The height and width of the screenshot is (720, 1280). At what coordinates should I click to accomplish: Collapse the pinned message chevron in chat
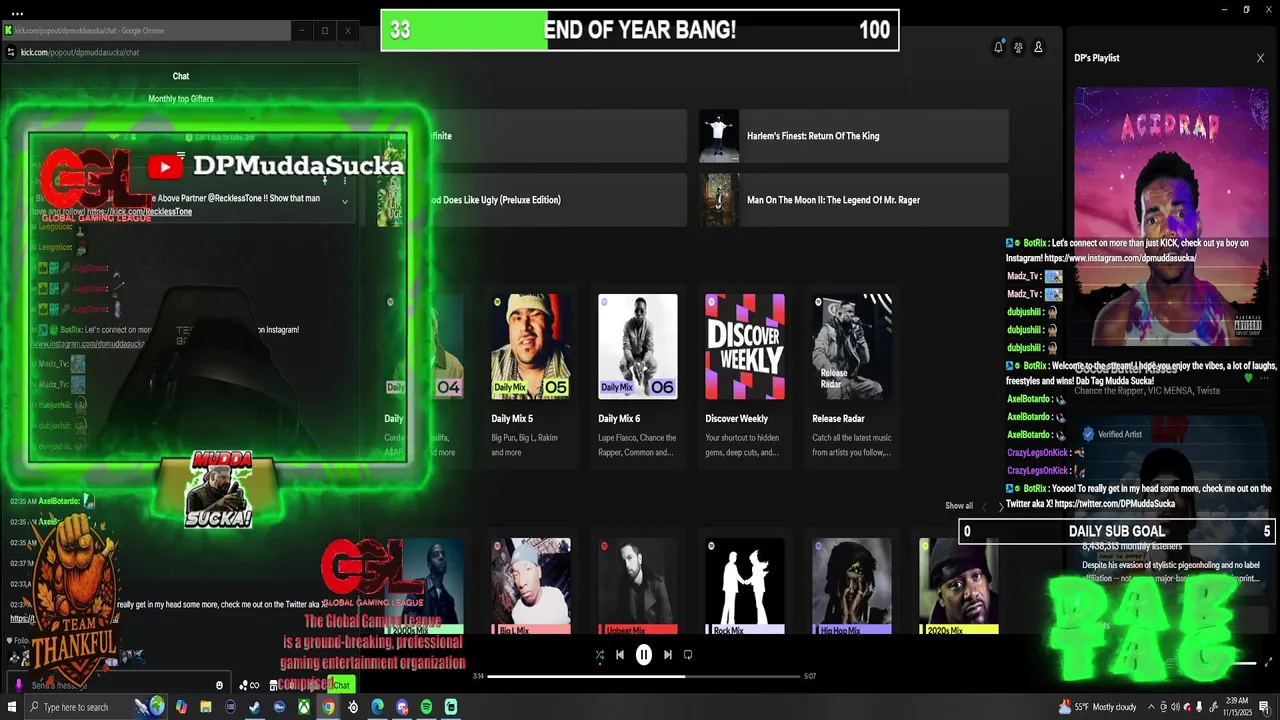345,202
